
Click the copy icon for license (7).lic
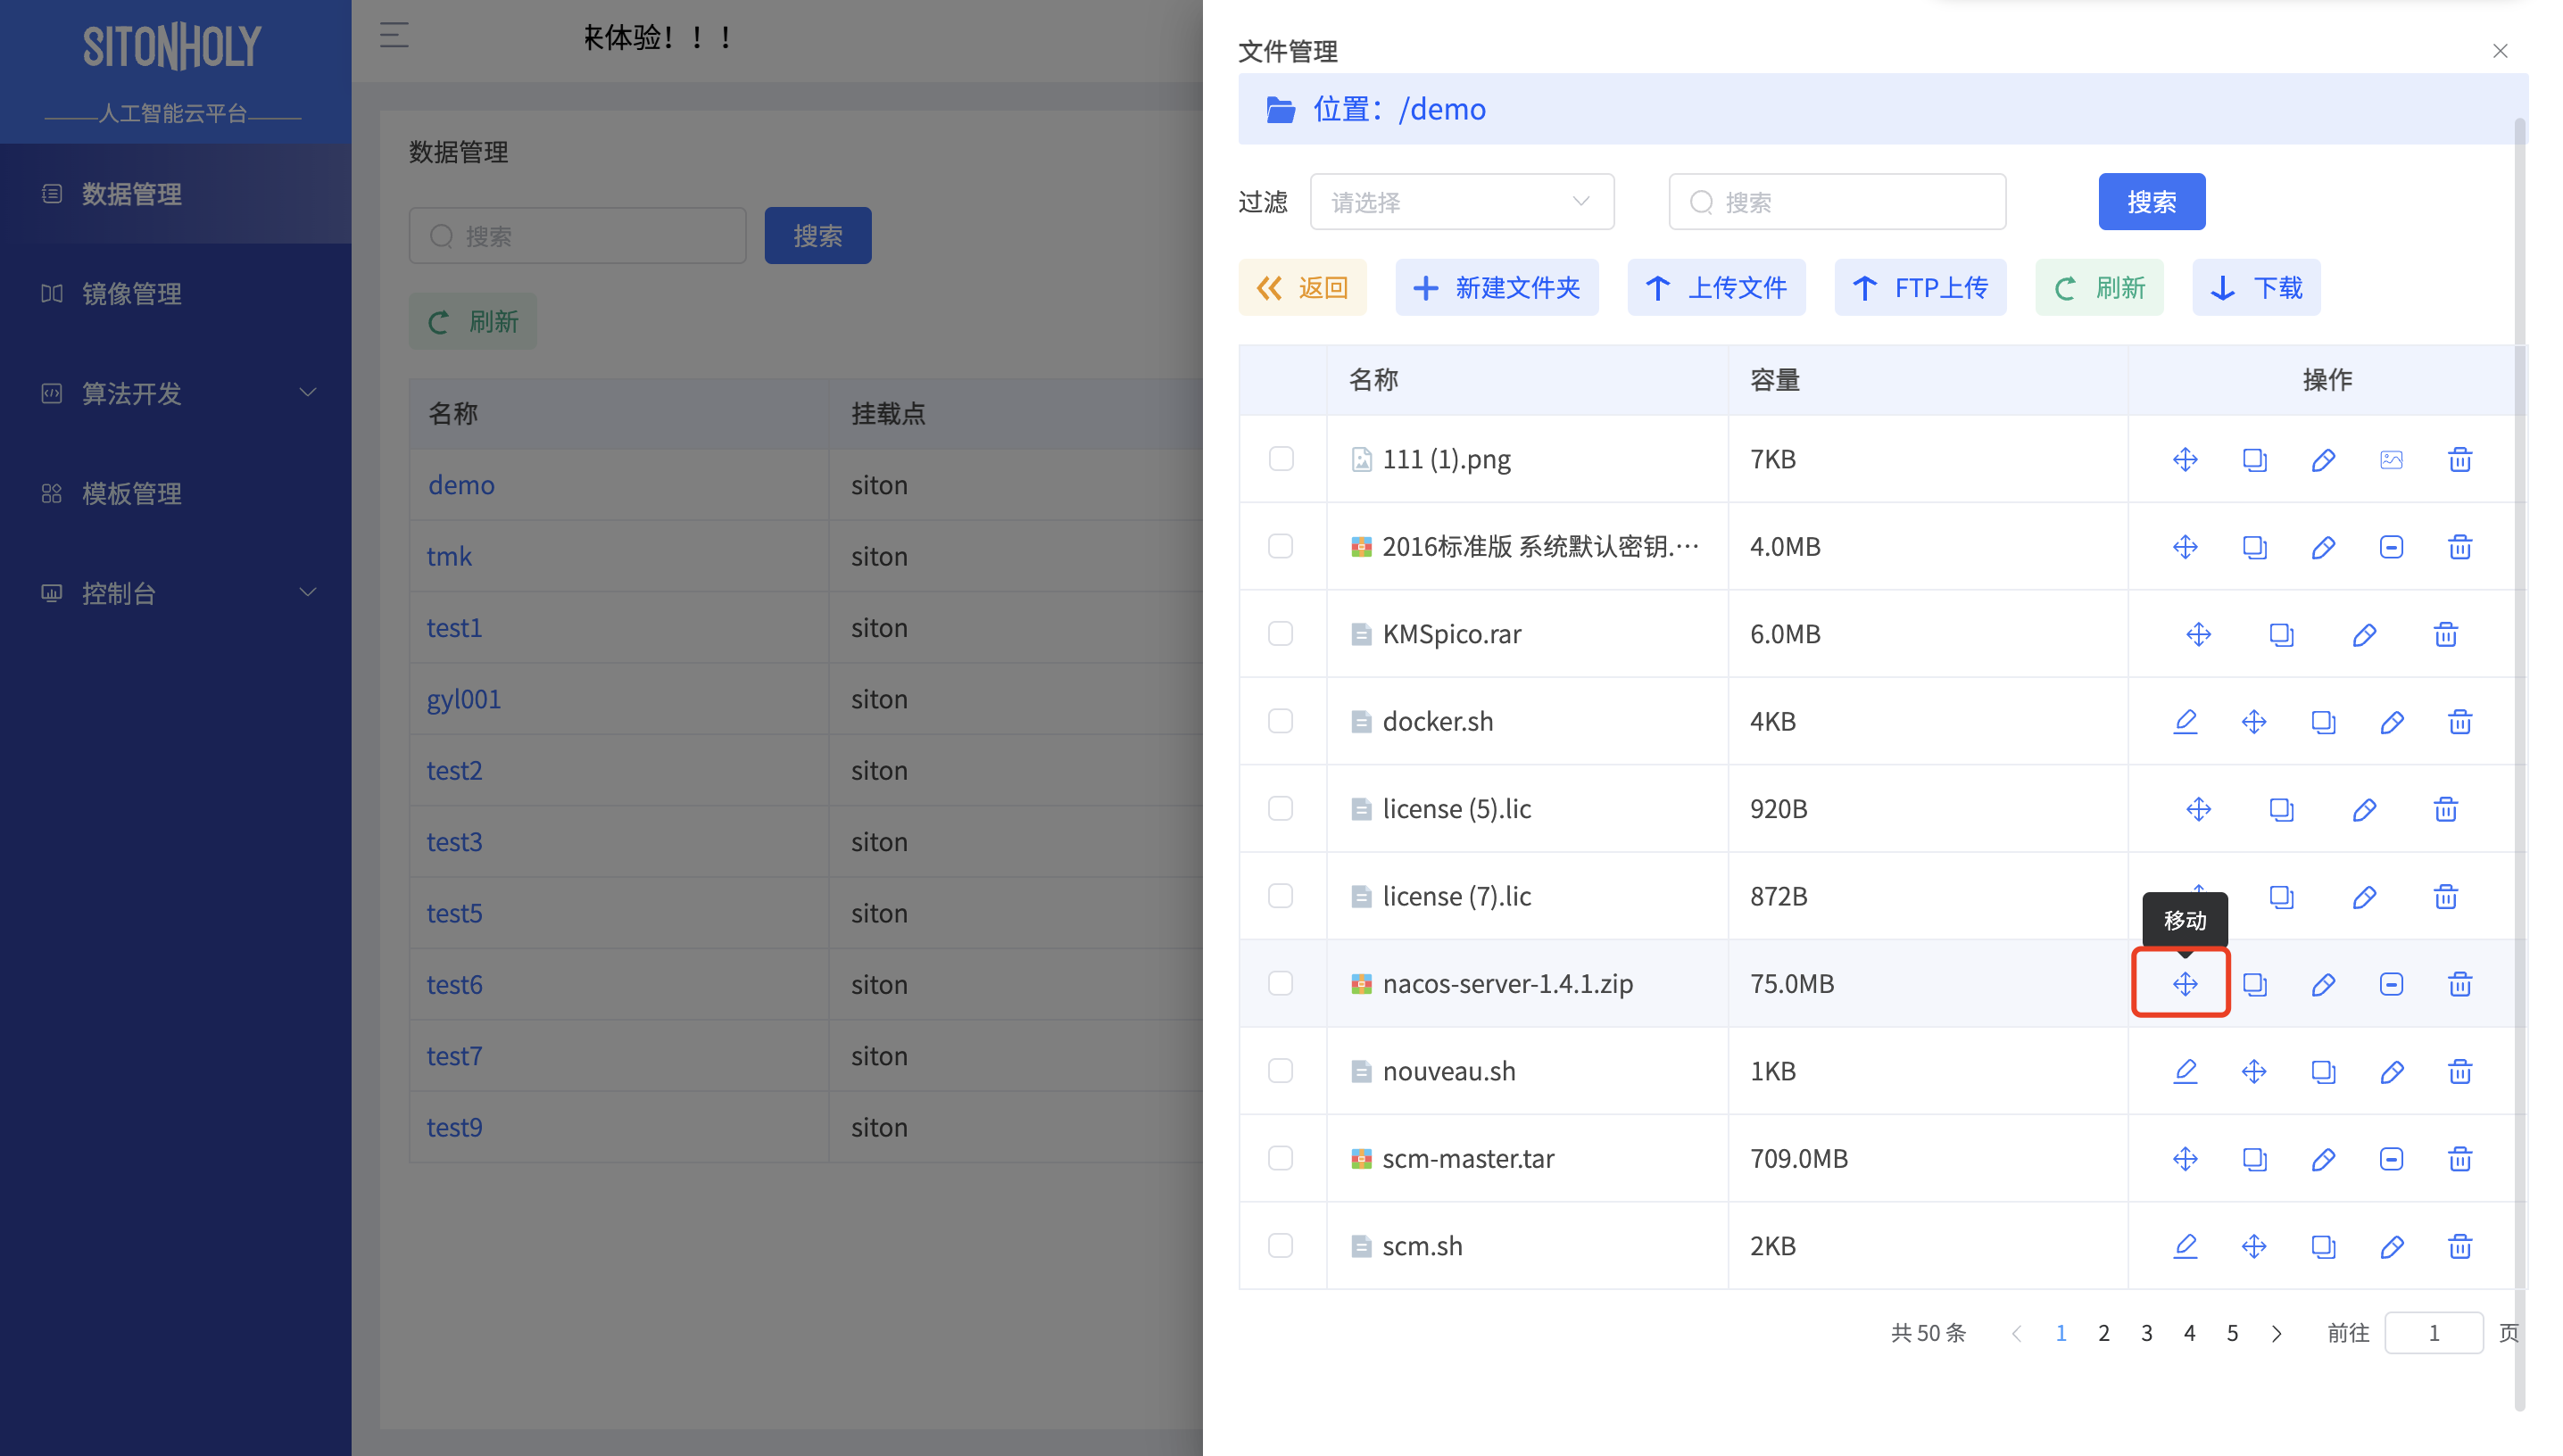2281,896
